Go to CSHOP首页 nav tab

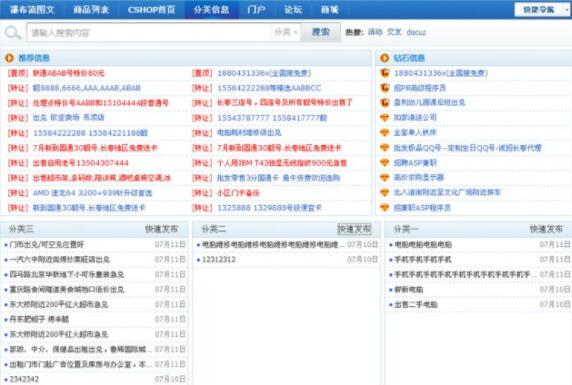click(151, 9)
